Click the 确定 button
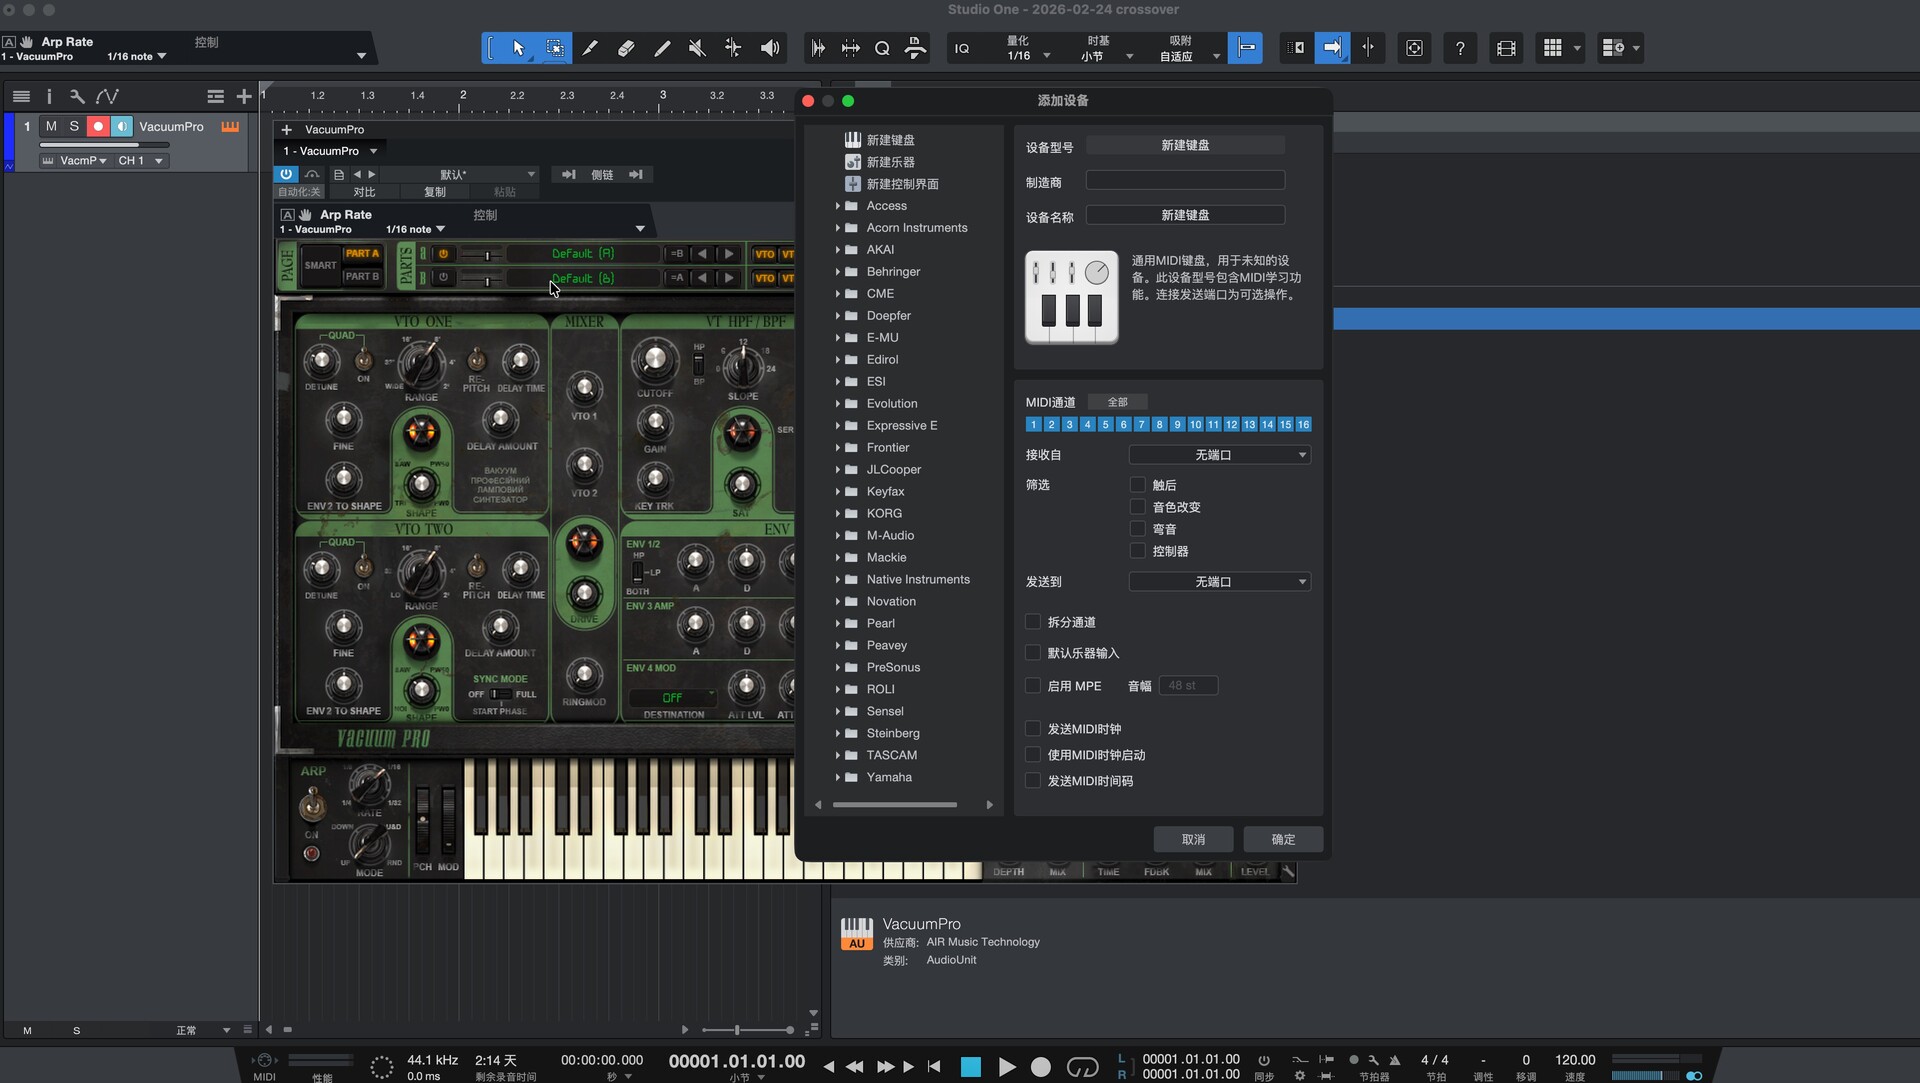This screenshot has height=1083, width=1920. click(x=1283, y=839)
